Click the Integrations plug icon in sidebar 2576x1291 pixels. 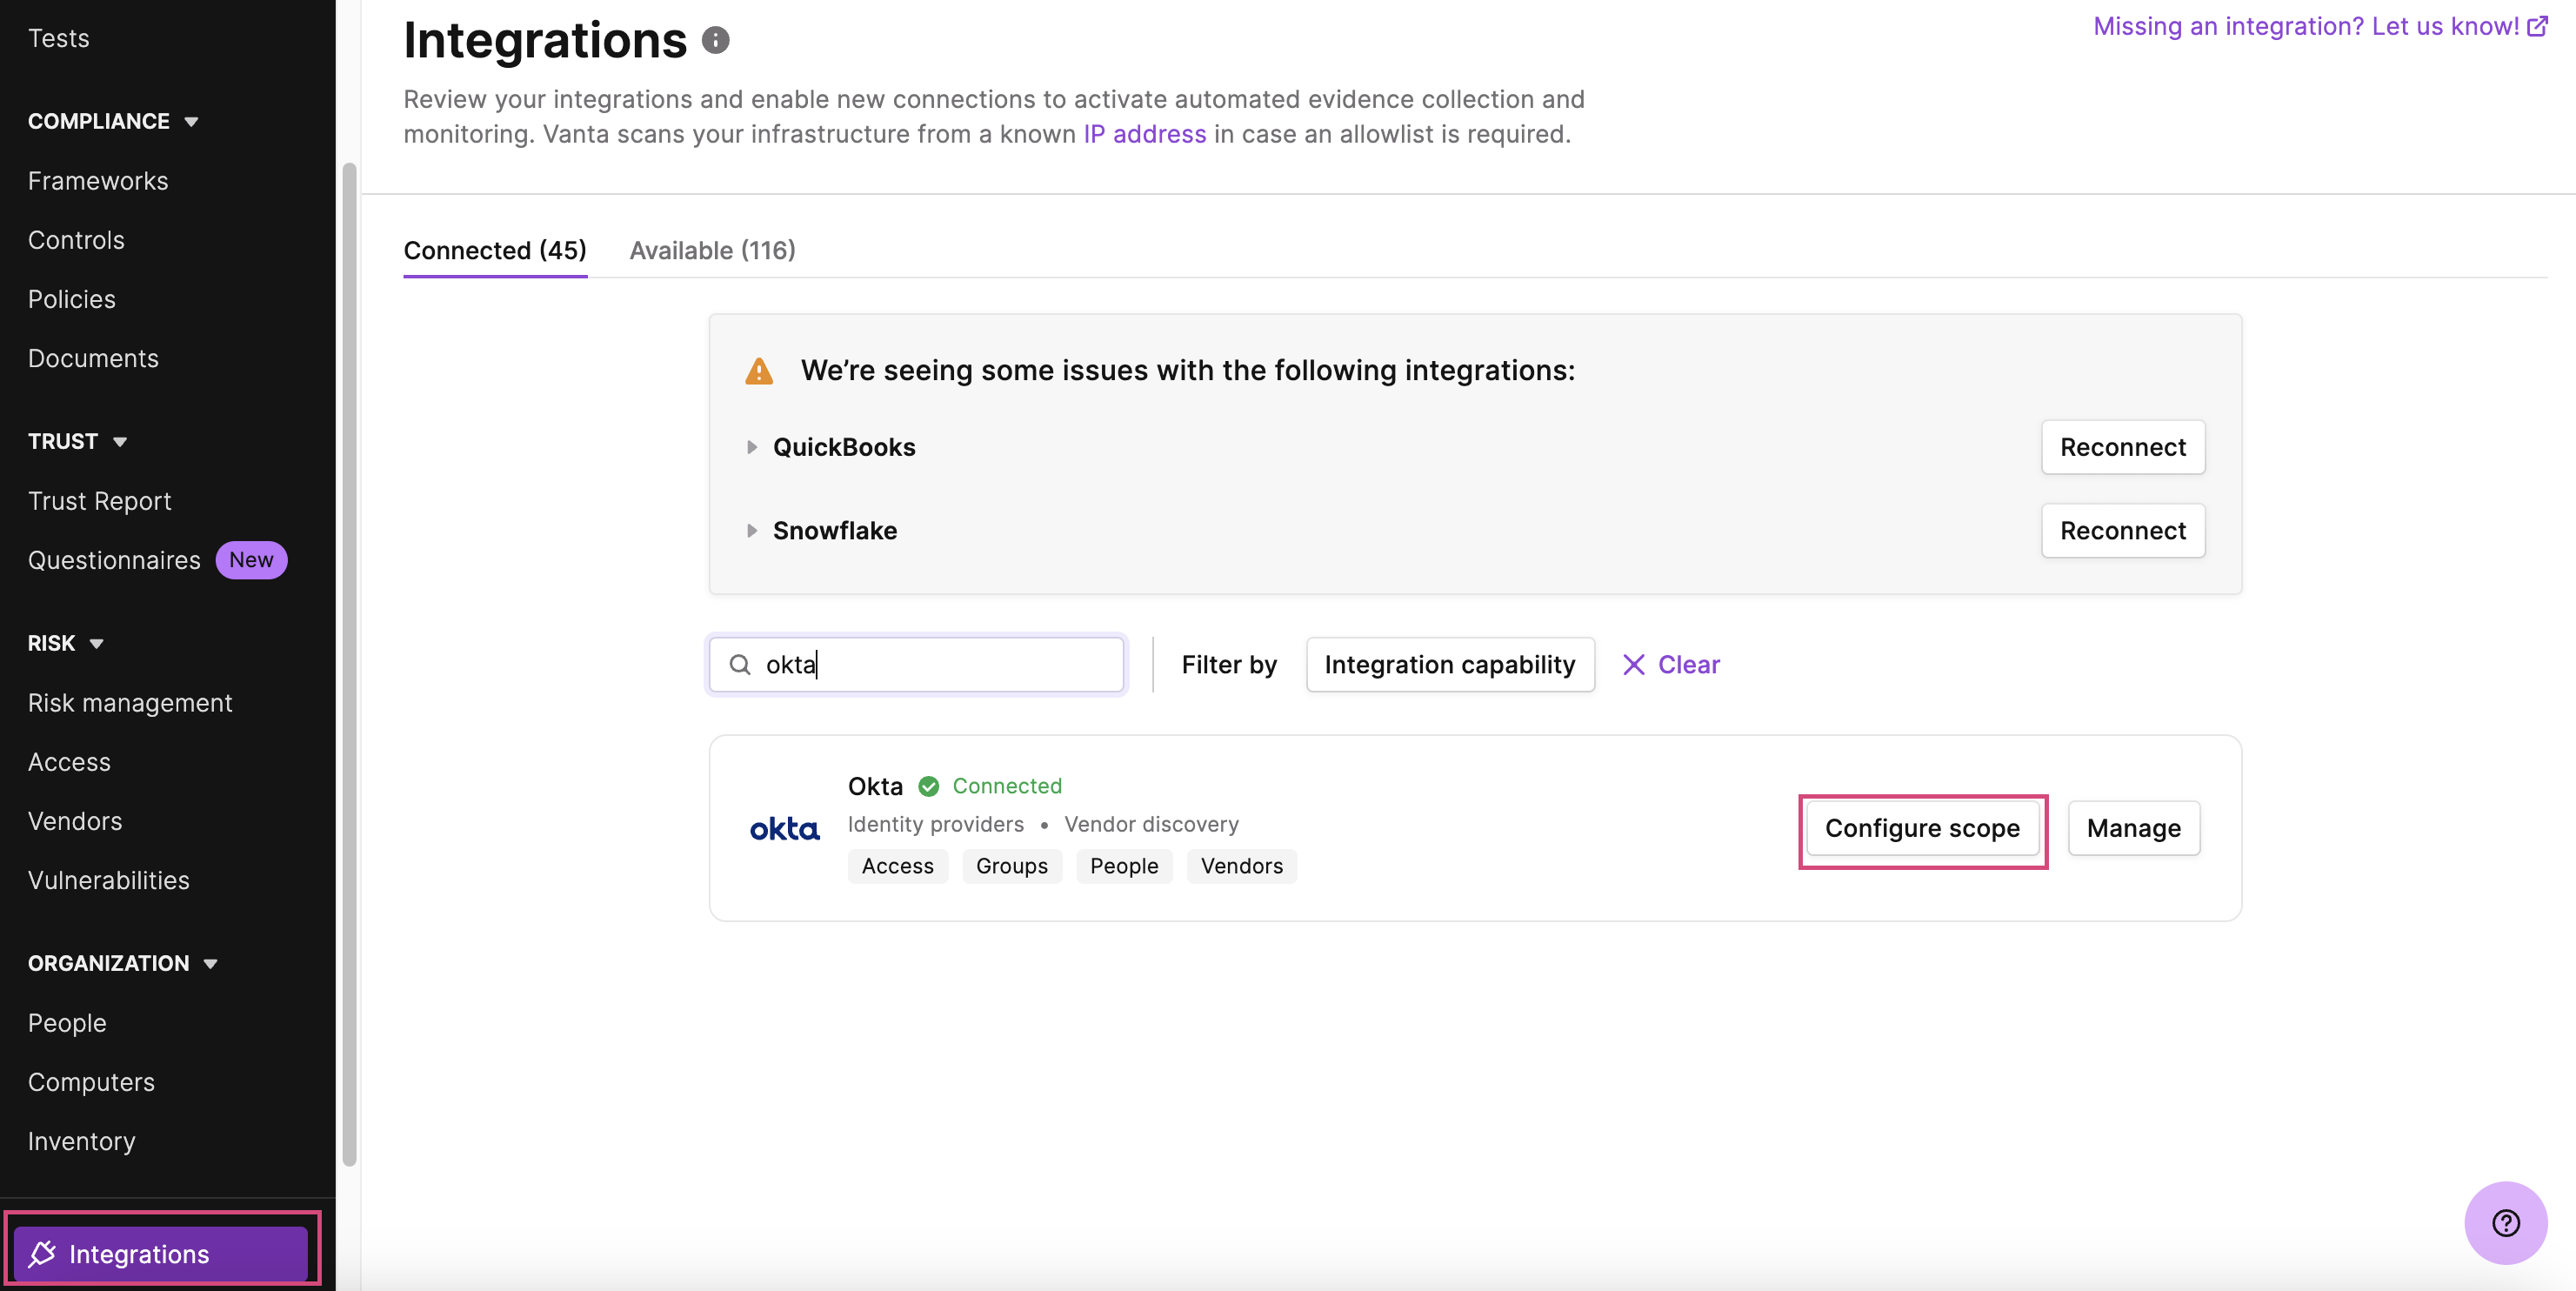(42, 1253)
